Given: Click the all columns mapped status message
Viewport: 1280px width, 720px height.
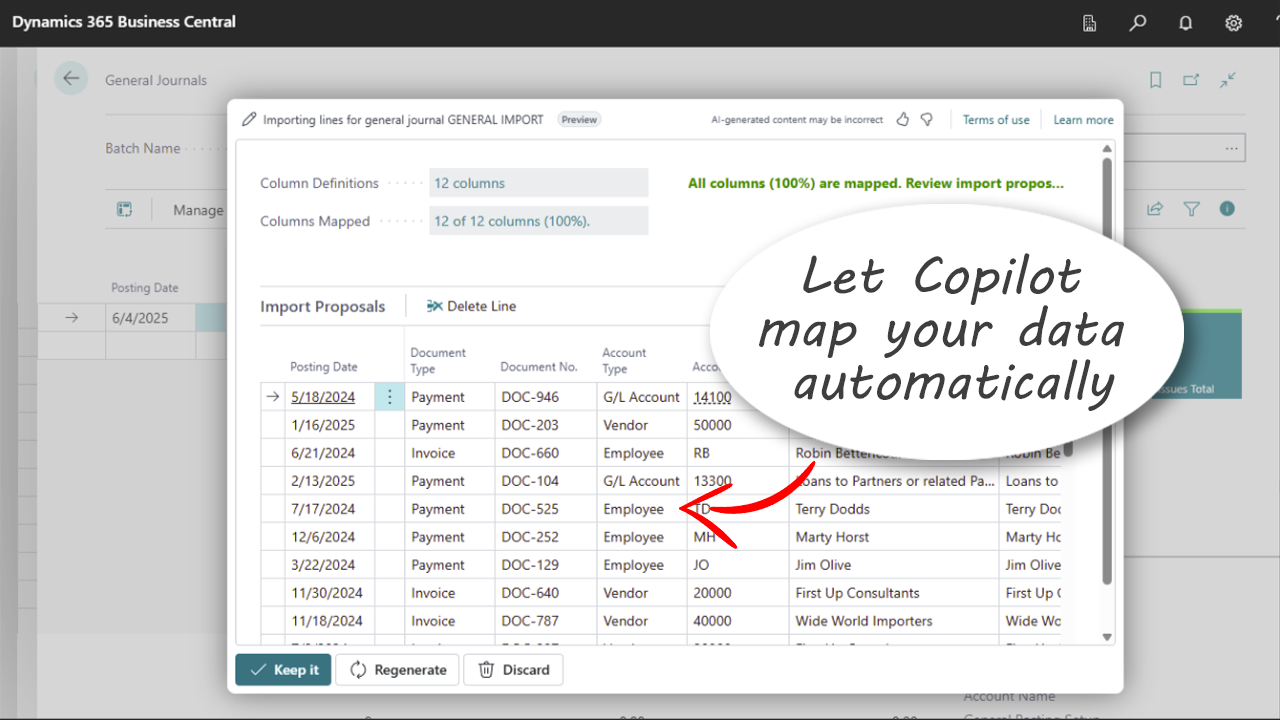Looking at the screenshot, I should (876, 183).
